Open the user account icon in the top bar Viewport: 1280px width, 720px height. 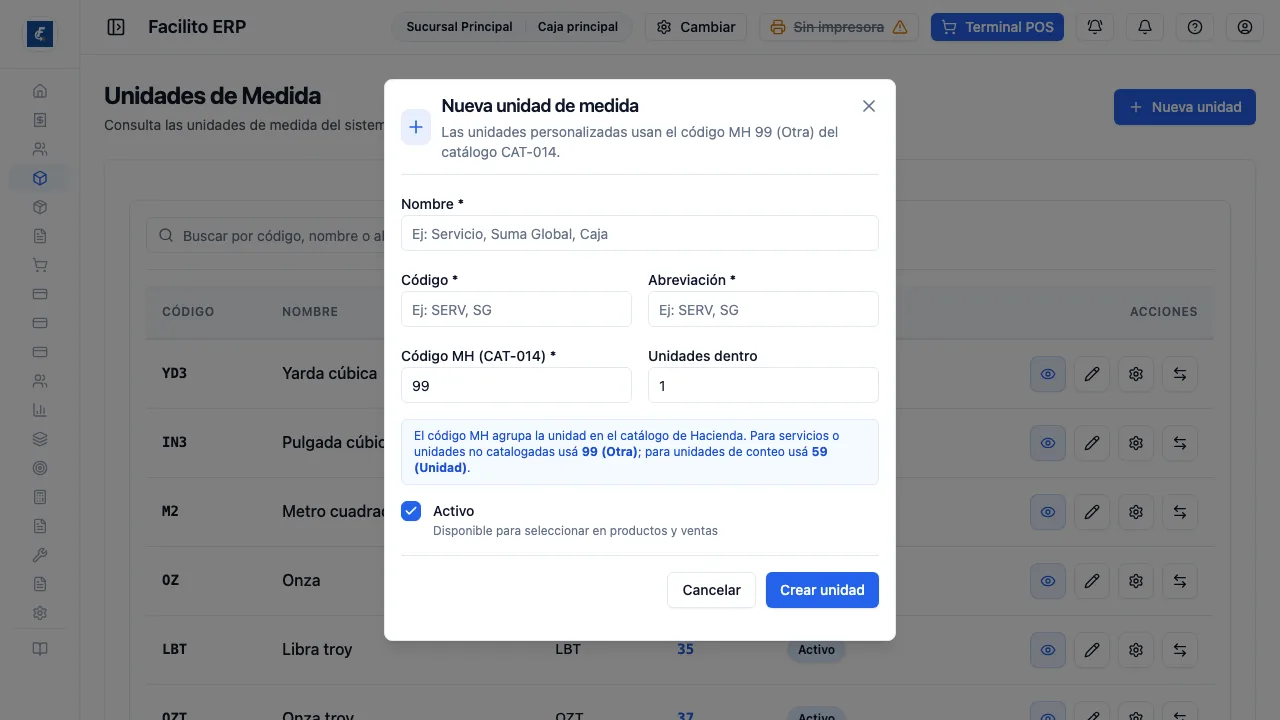1245,27
